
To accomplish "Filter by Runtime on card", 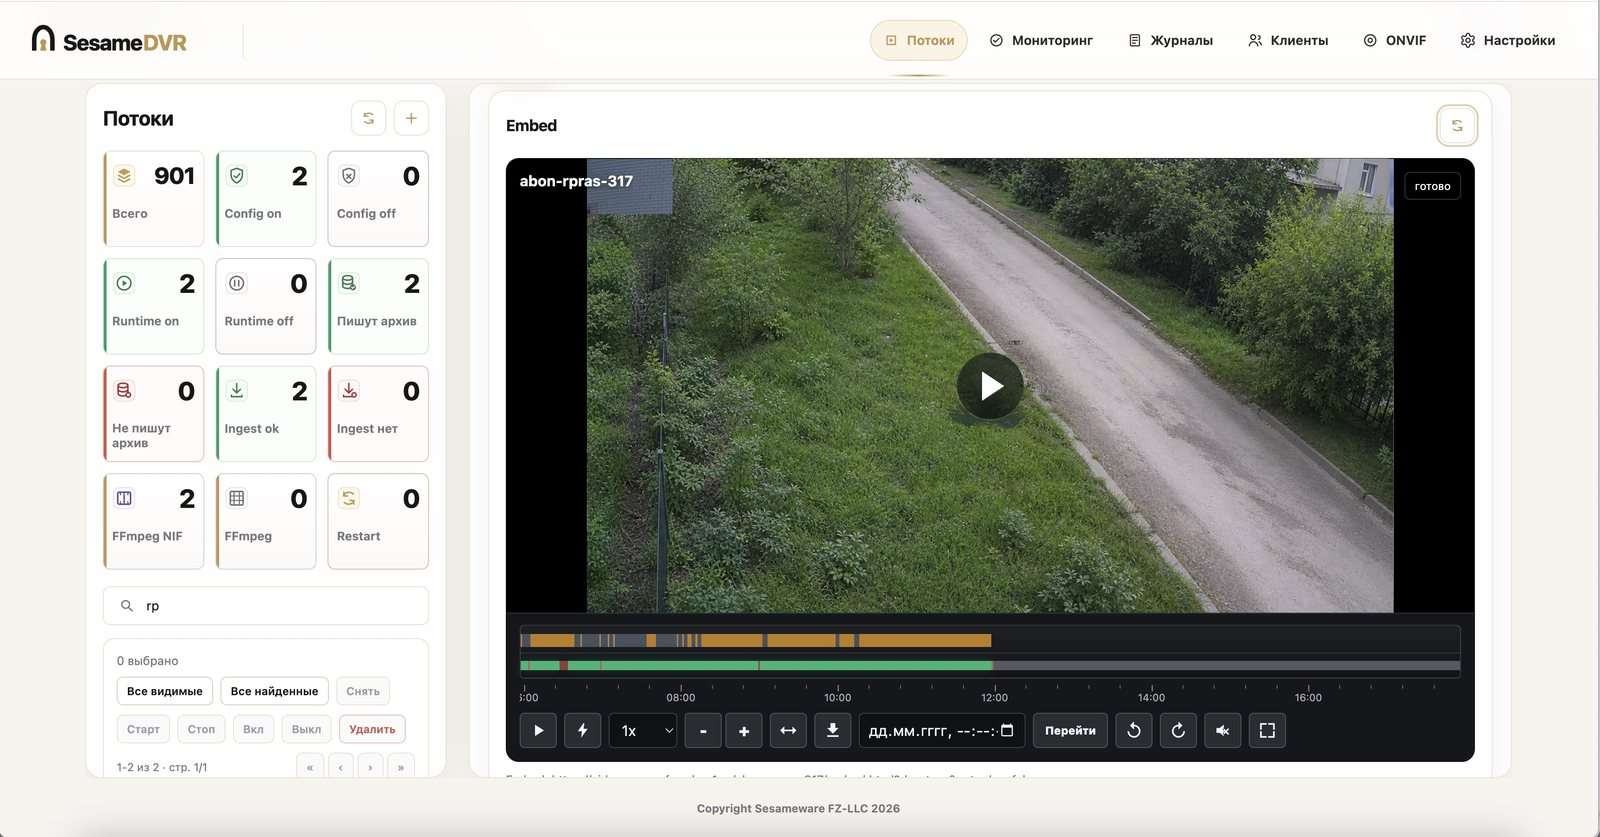I will [154, 306].
